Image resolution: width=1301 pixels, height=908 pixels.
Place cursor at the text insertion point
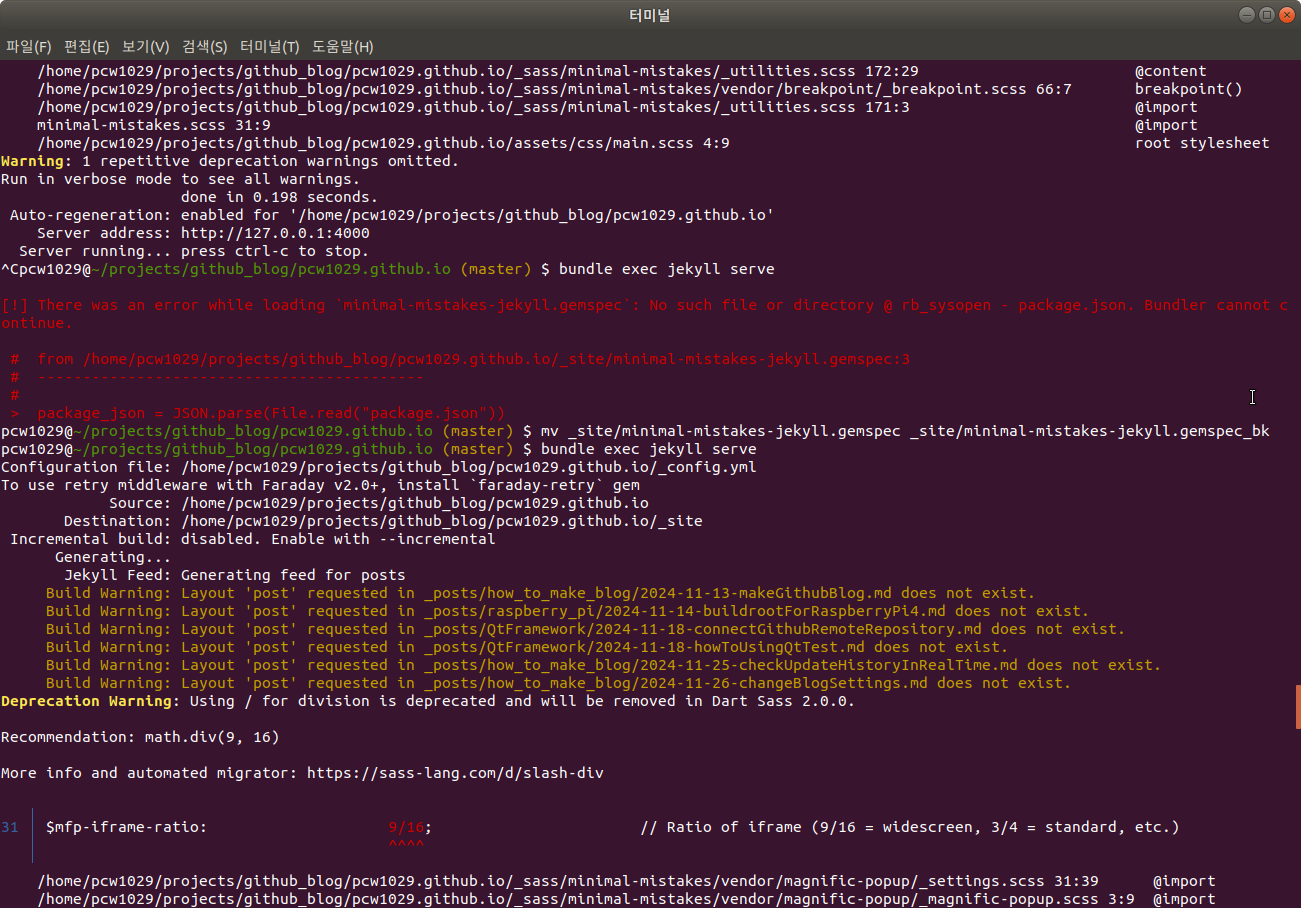click(1252, 398)
